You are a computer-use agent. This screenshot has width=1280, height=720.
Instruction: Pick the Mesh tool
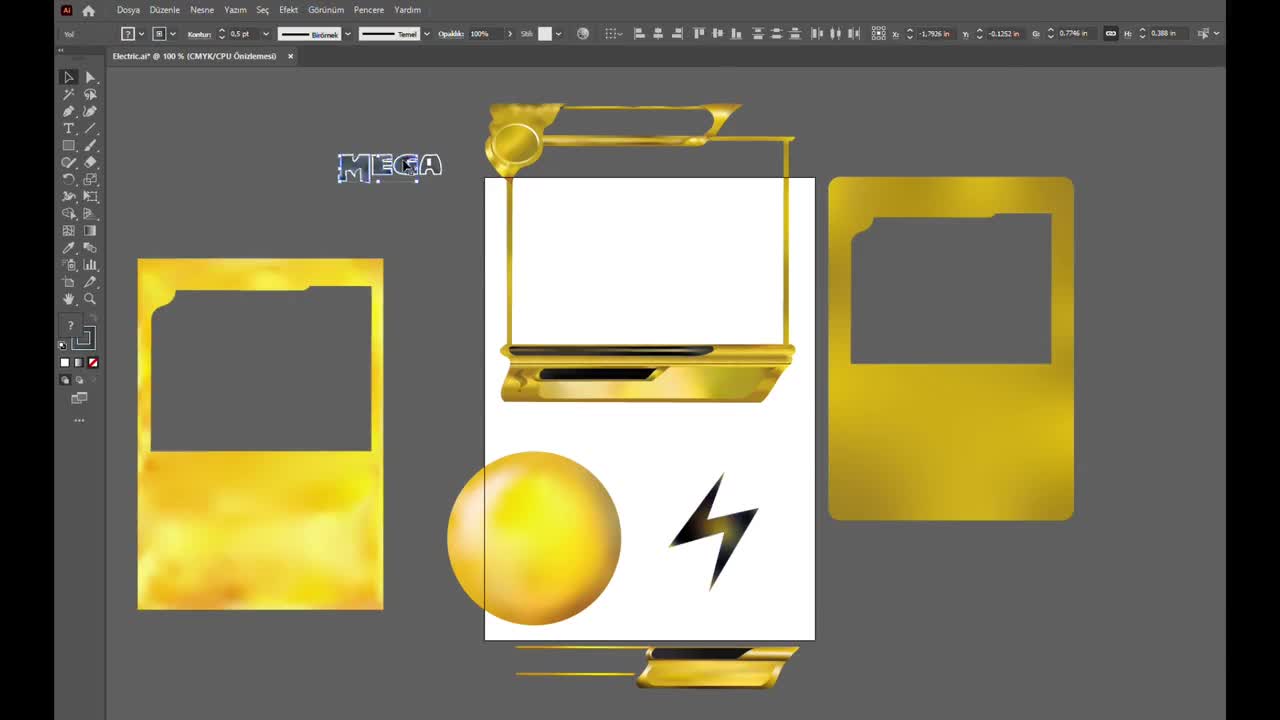68,230
